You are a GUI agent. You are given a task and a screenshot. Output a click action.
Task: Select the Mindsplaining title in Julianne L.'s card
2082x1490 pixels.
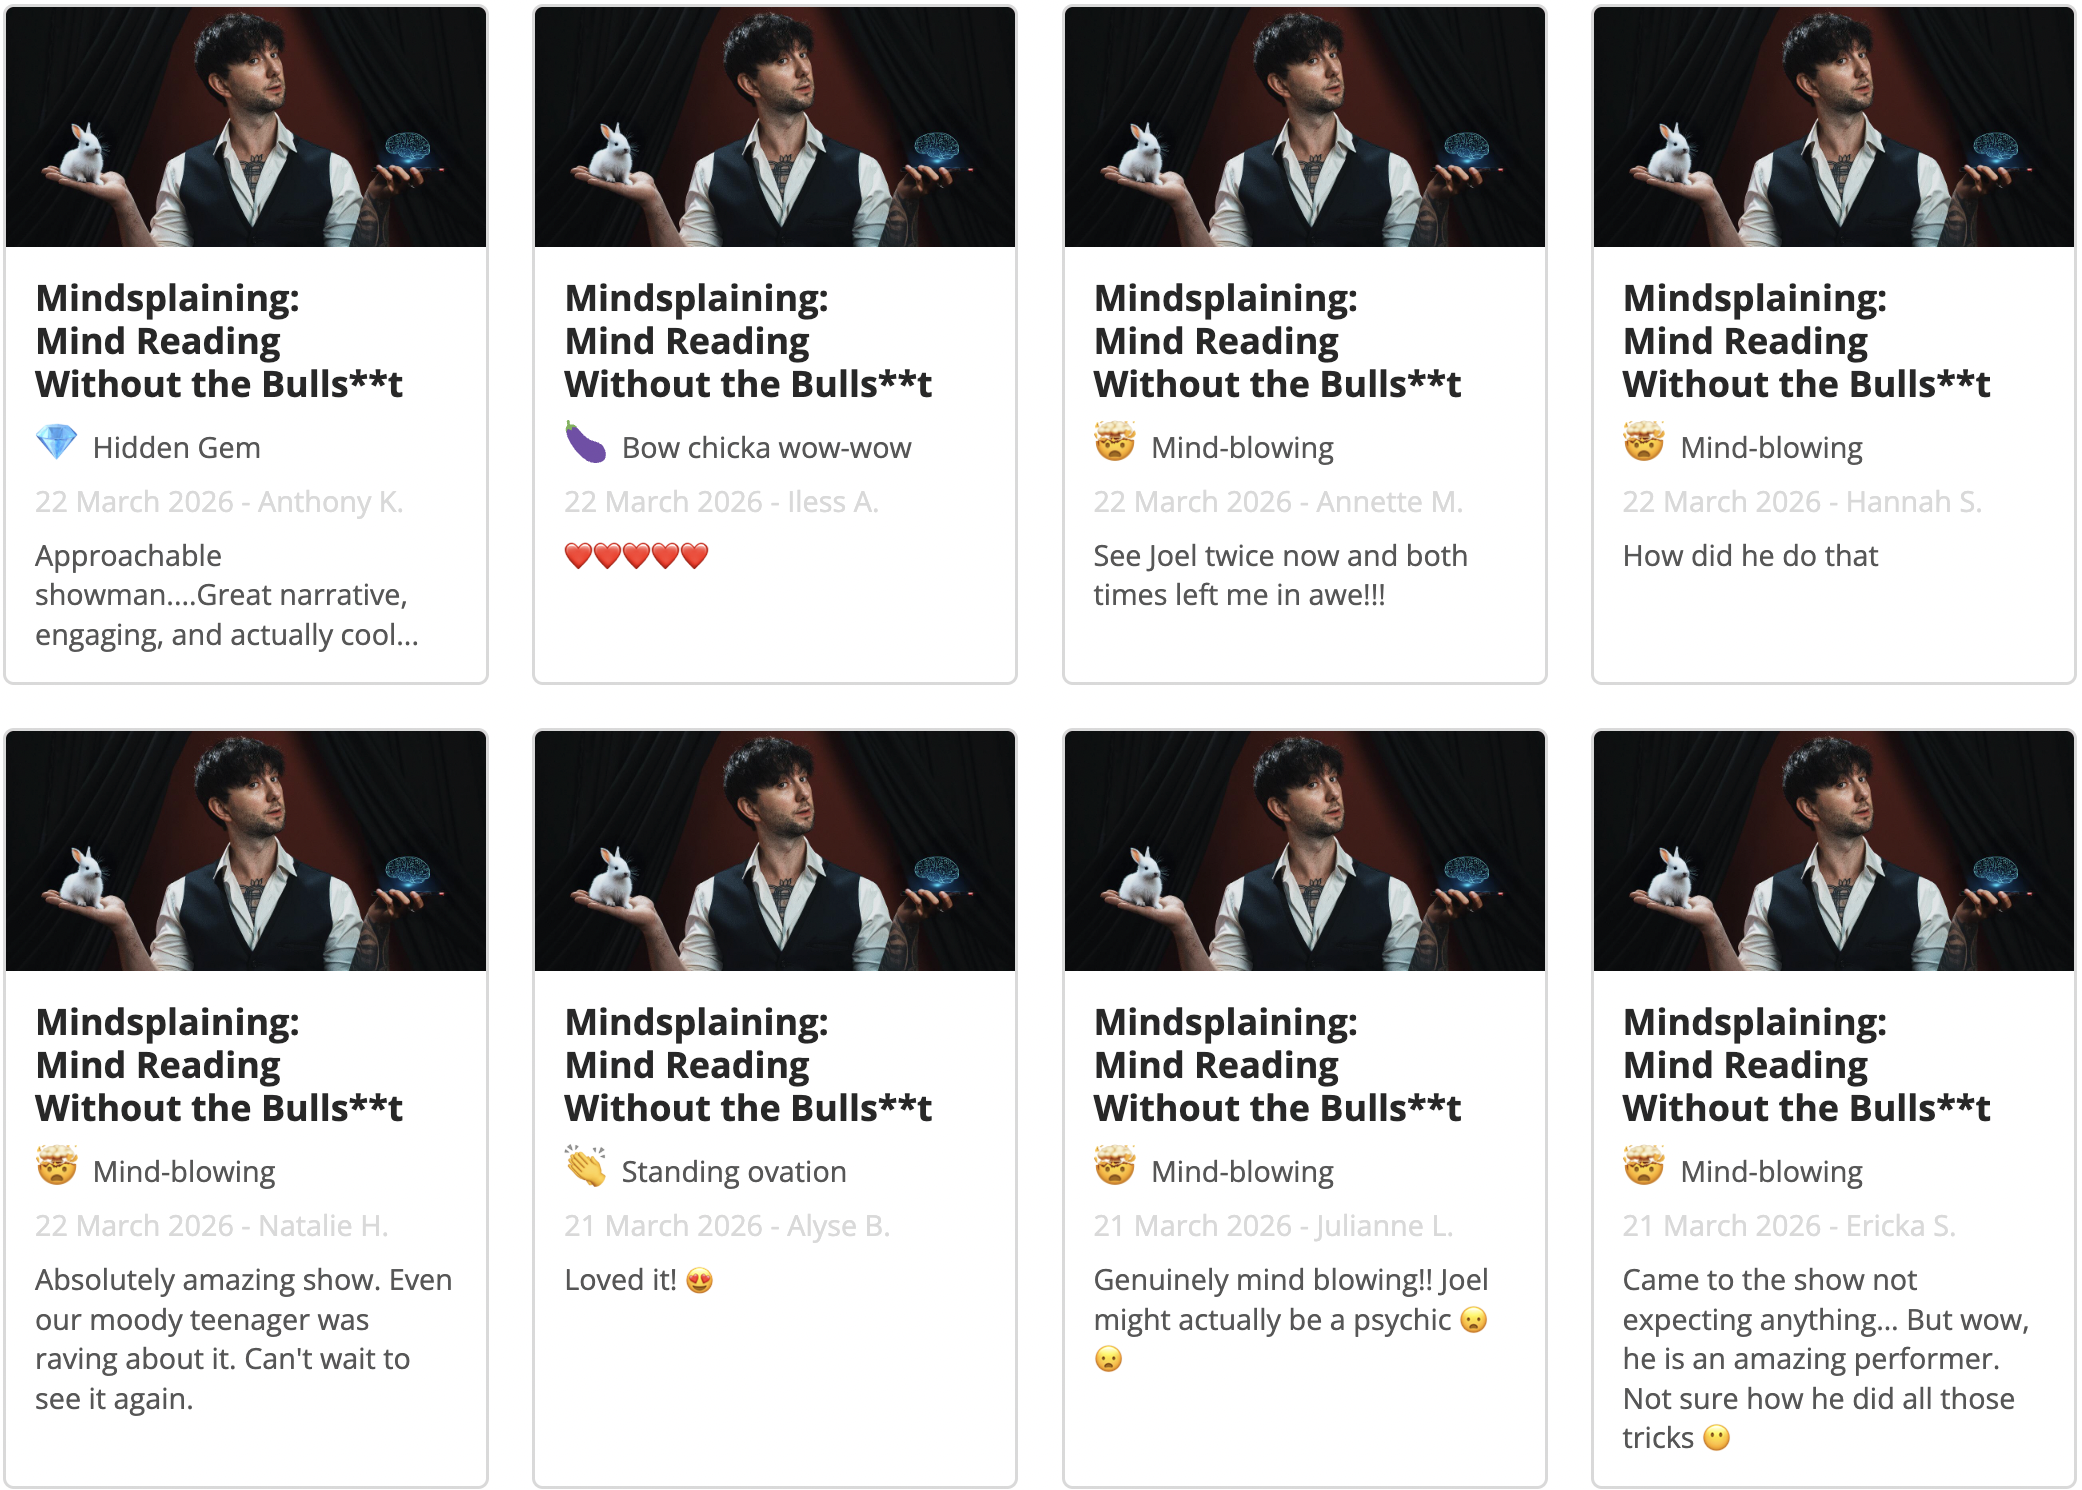1277,1065
